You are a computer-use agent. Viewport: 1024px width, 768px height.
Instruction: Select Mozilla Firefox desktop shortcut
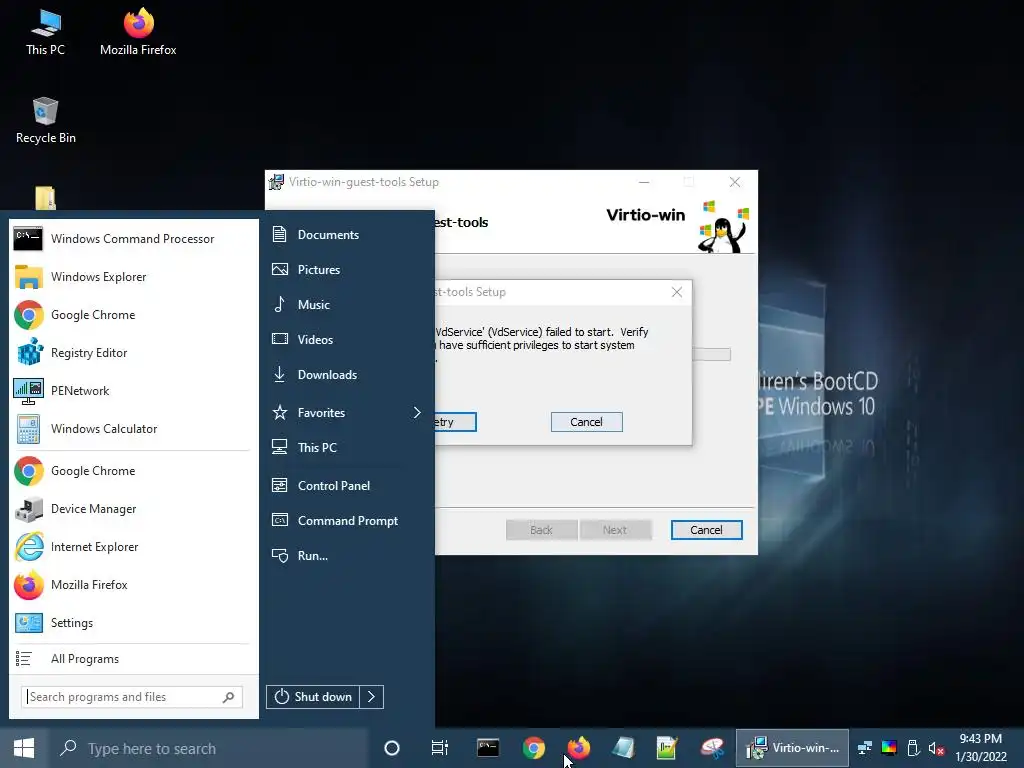(x=138, y=33)
